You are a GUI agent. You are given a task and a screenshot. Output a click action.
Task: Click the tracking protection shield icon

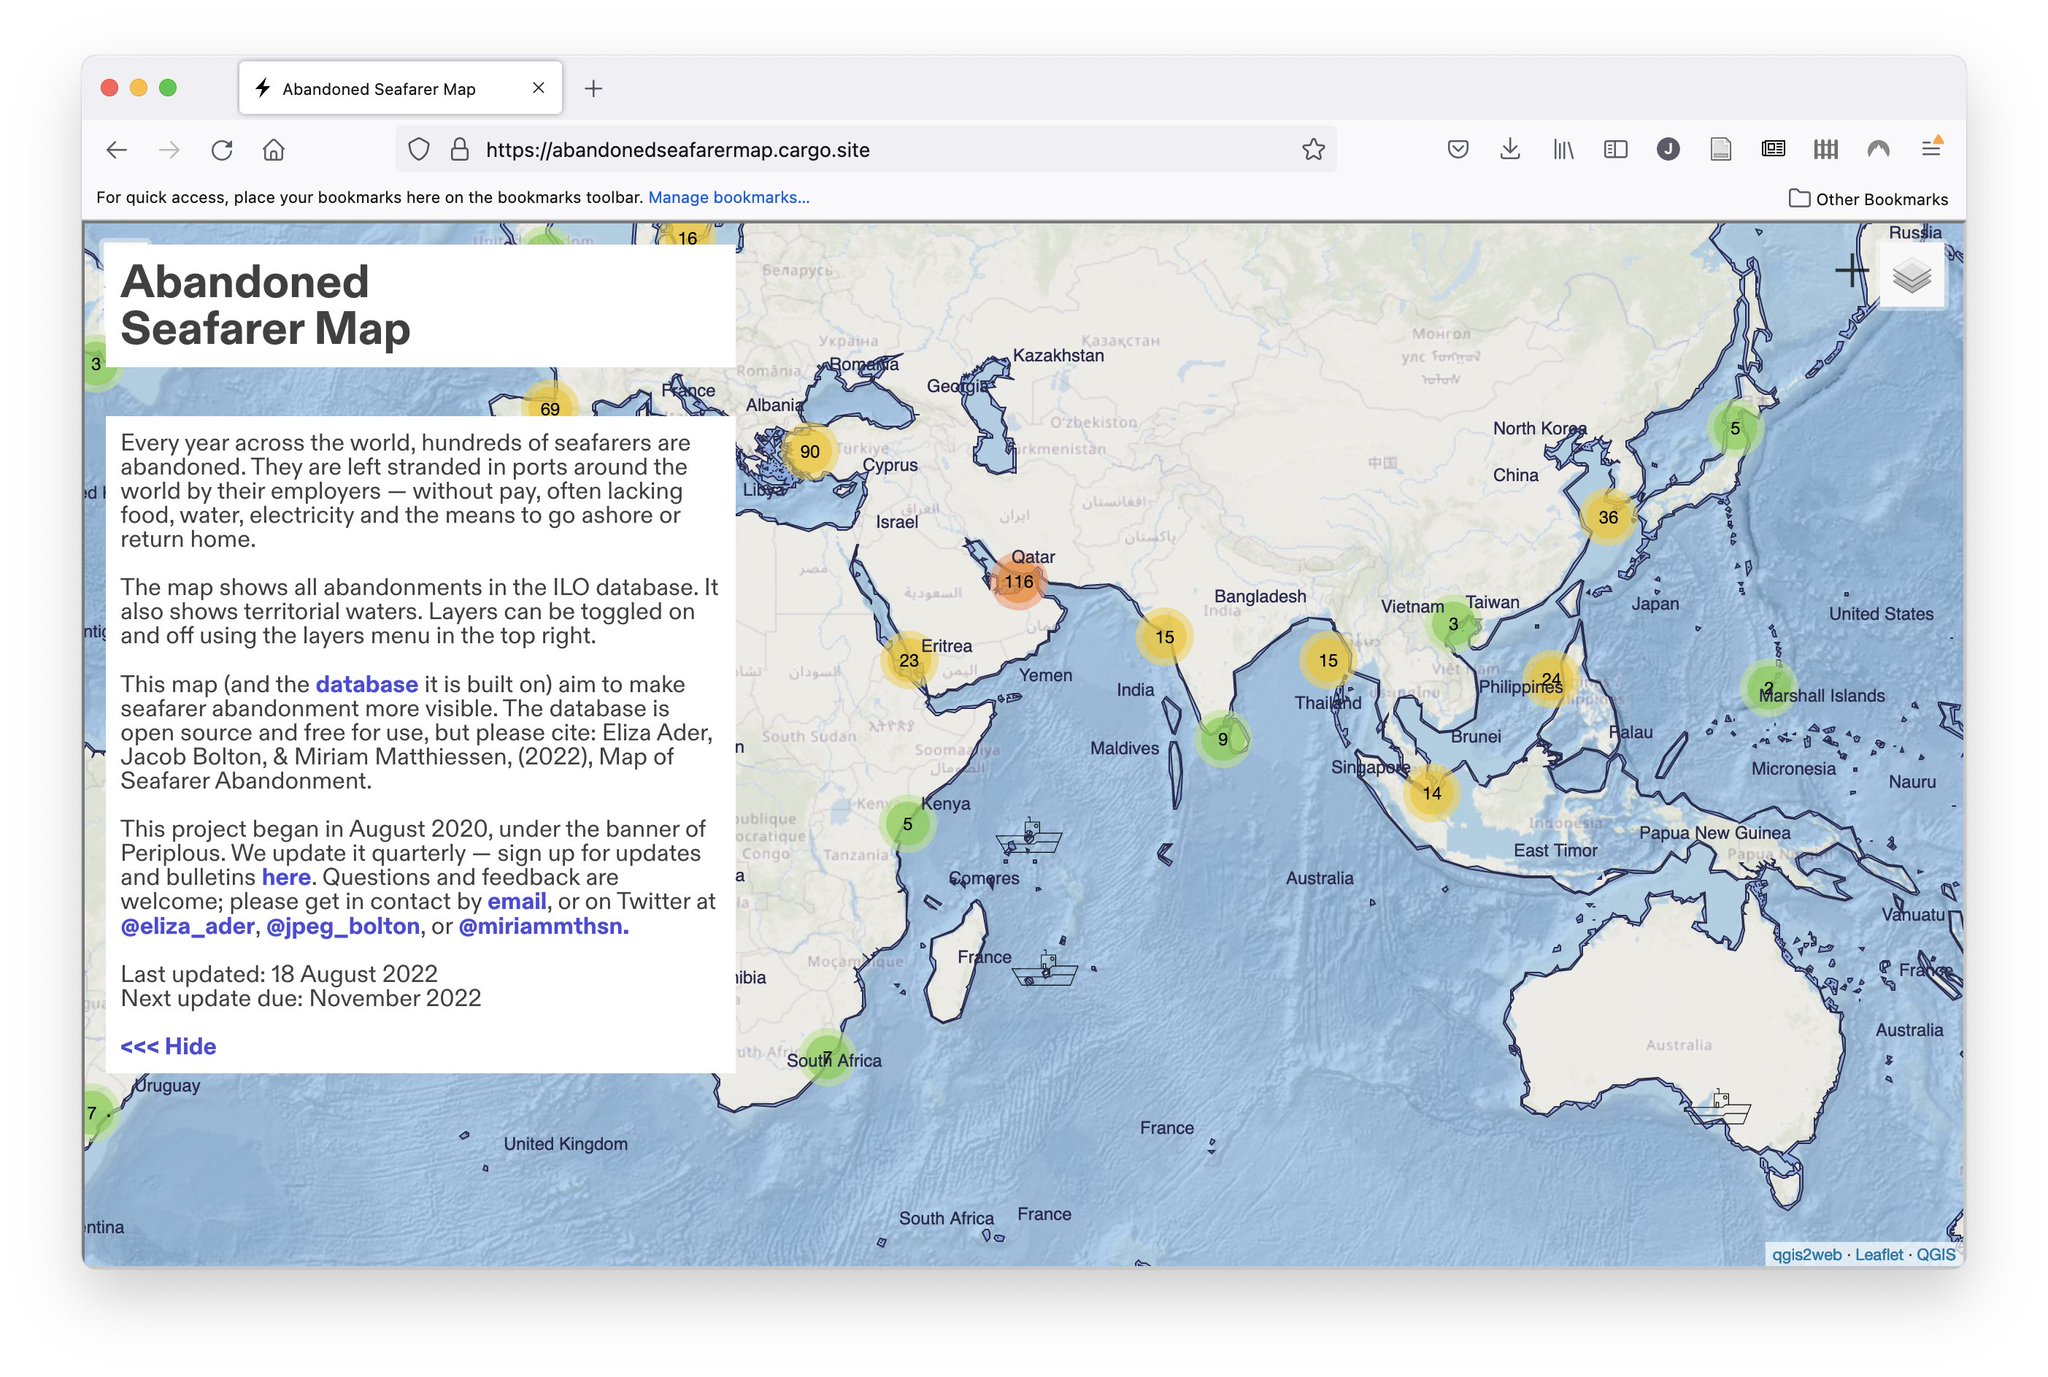419,150
